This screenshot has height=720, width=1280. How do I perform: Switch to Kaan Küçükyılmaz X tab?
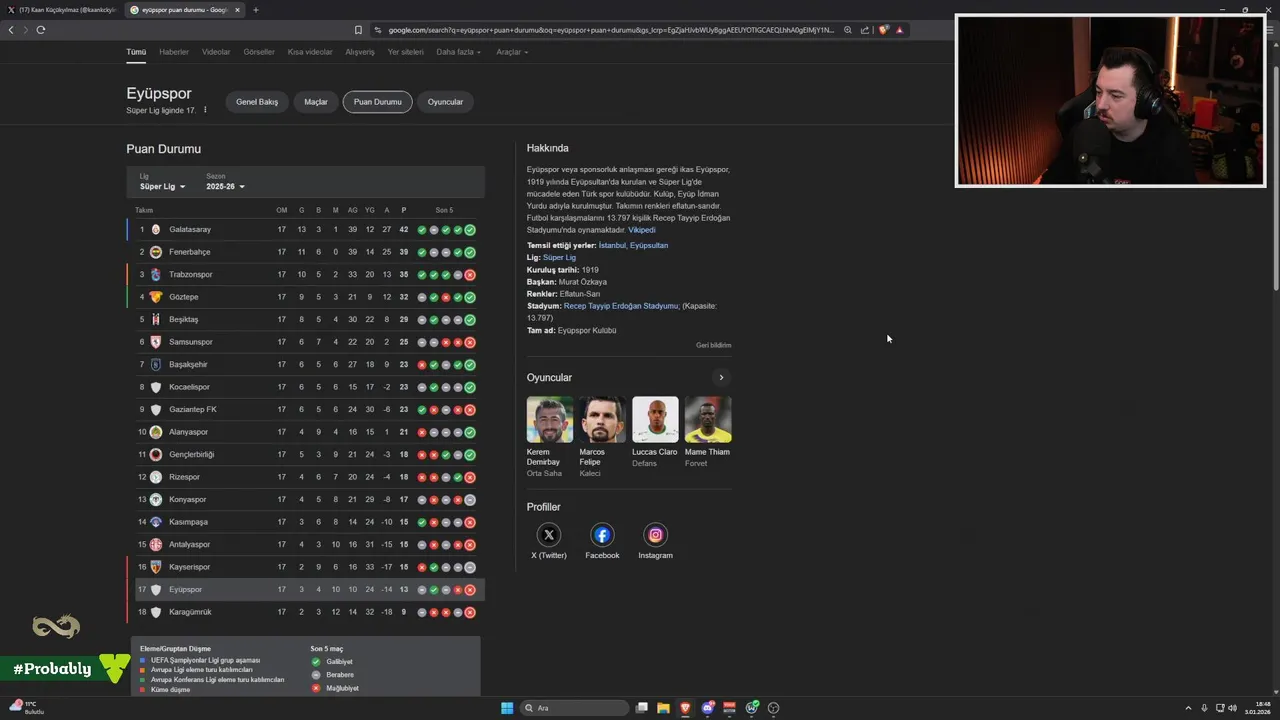pos(62,10)
